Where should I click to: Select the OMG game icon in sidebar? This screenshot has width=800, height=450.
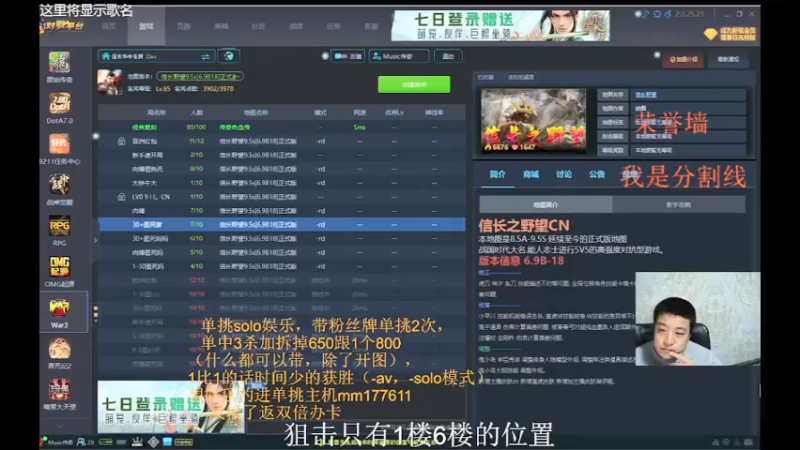(x=59, y=267)
